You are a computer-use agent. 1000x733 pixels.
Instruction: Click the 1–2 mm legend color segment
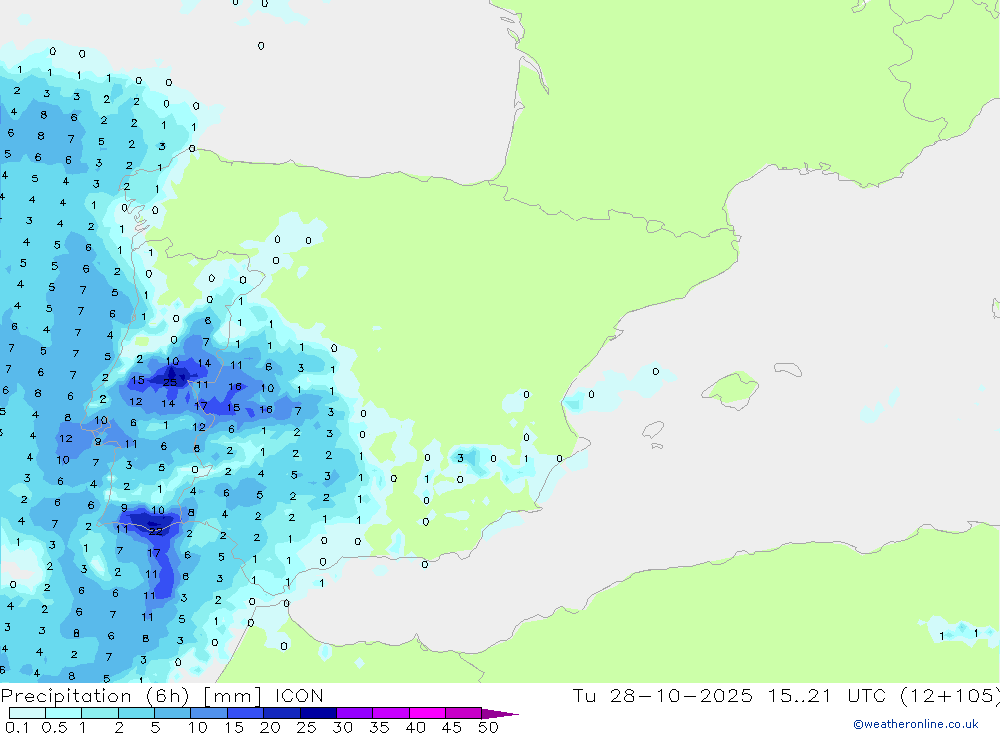click(100, 713)
